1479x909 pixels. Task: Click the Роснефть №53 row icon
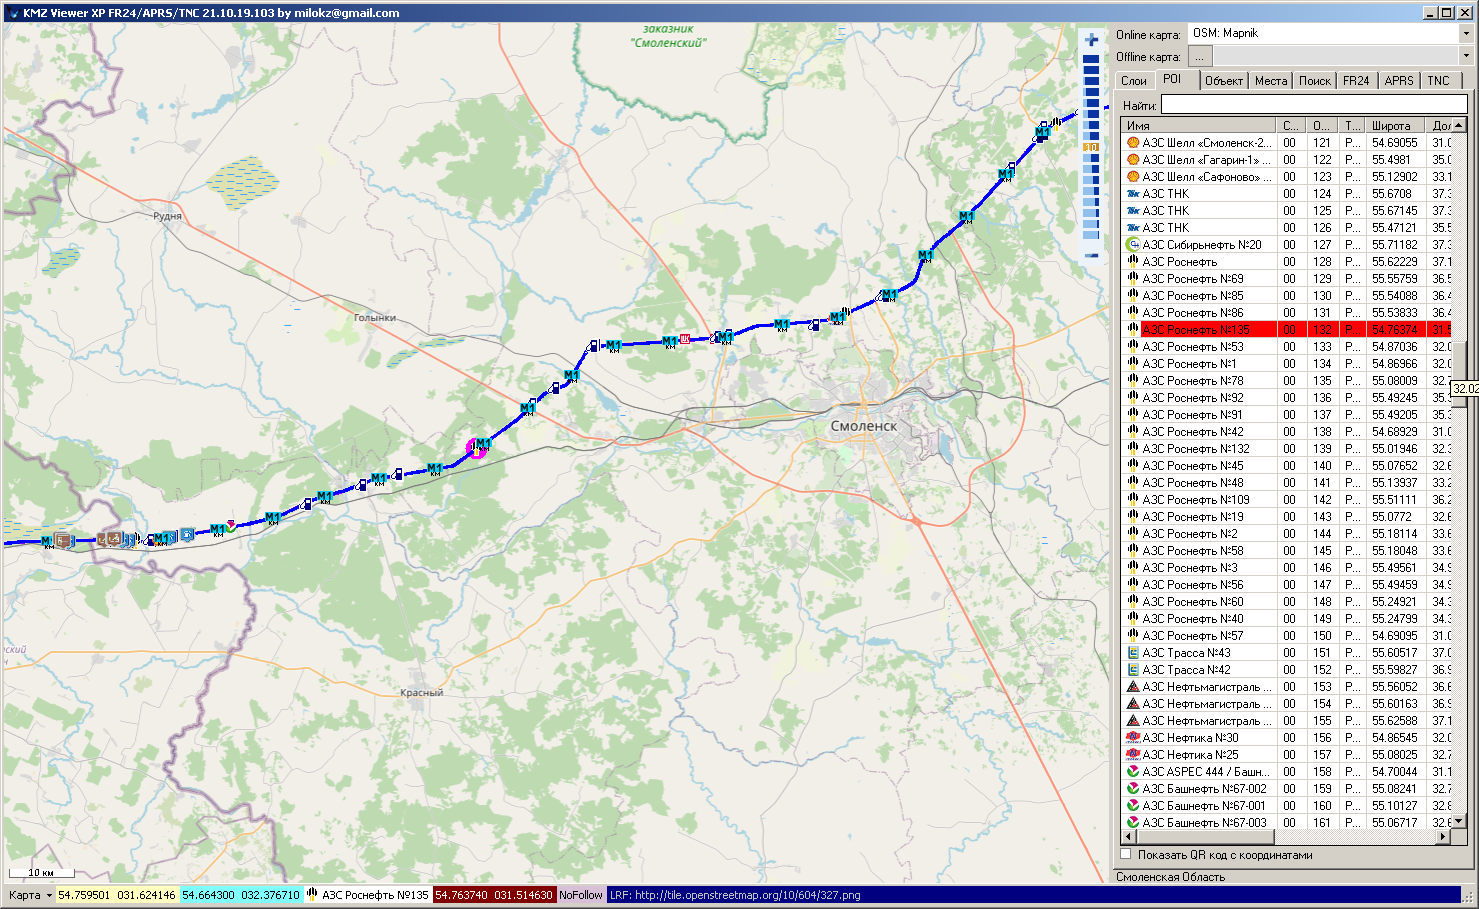pyautogui.click(x=1133, y=347)
